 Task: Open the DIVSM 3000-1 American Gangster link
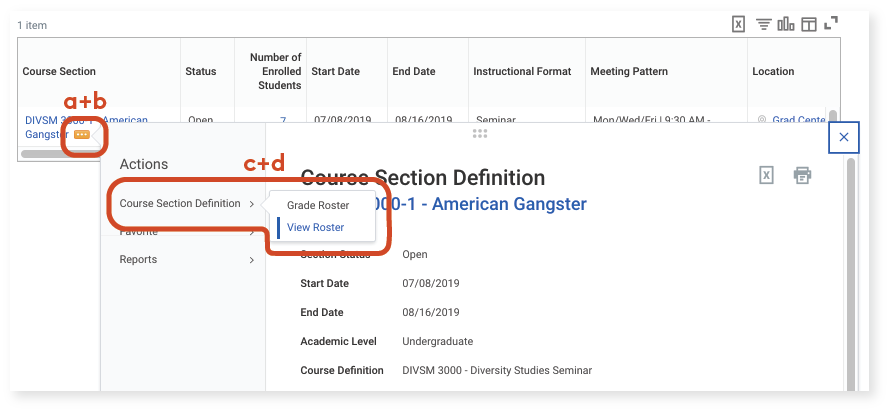point(86,127)
